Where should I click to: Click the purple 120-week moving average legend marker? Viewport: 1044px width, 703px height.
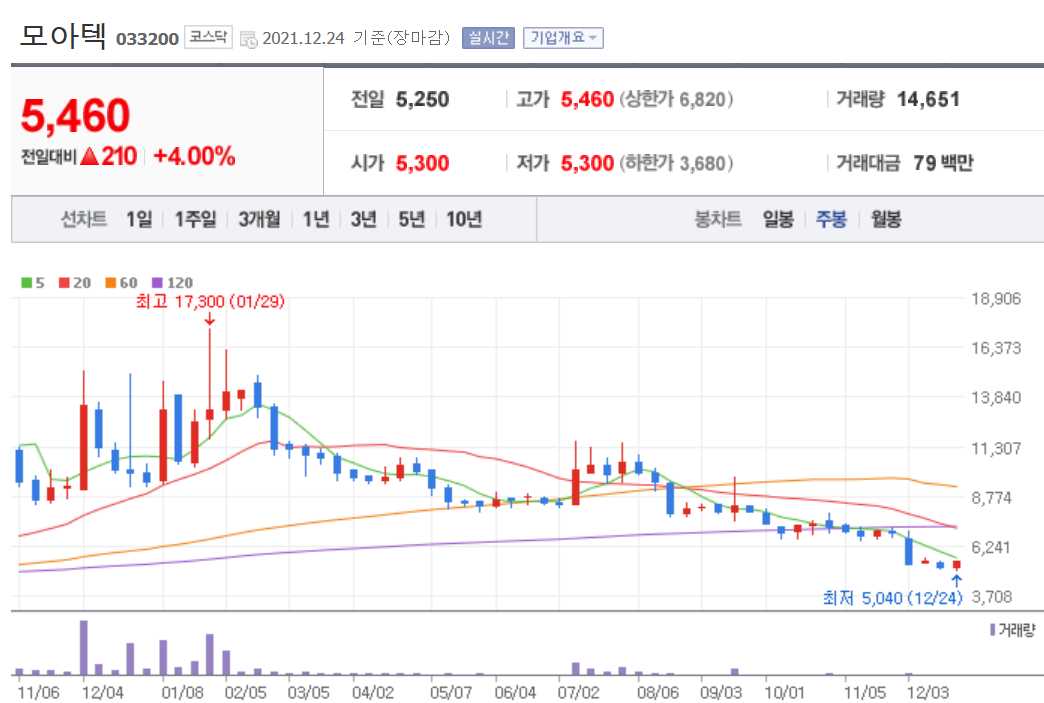click(x=156, y=283)
